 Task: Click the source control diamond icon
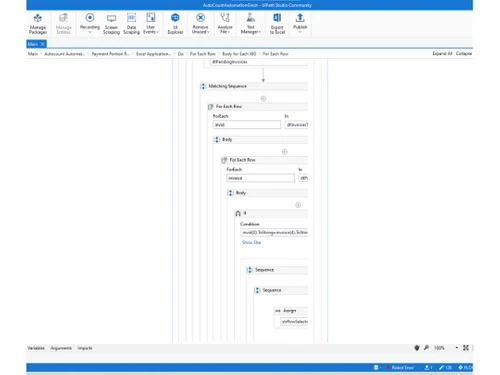pyautogui.click(x=461, y=367)
